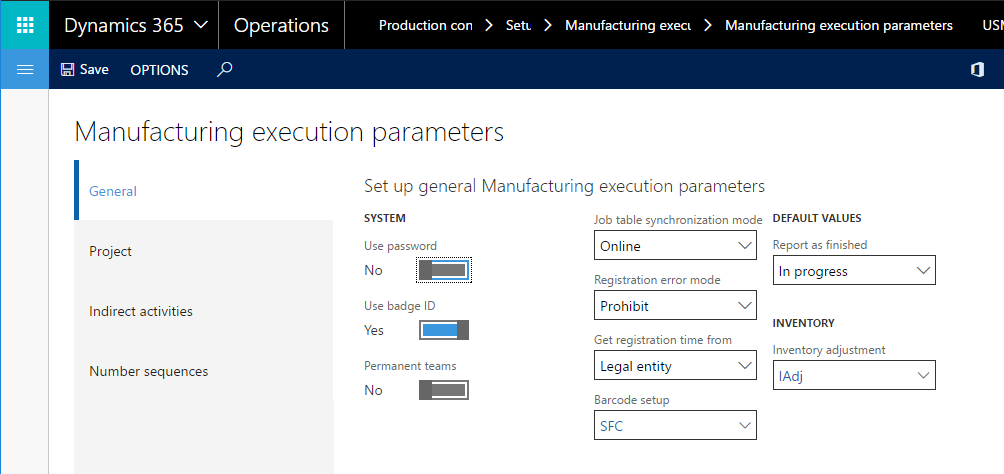Screen dimensions: 1004x474
Task: Click the Production control breadcrumb link
Action: (426, 26)
